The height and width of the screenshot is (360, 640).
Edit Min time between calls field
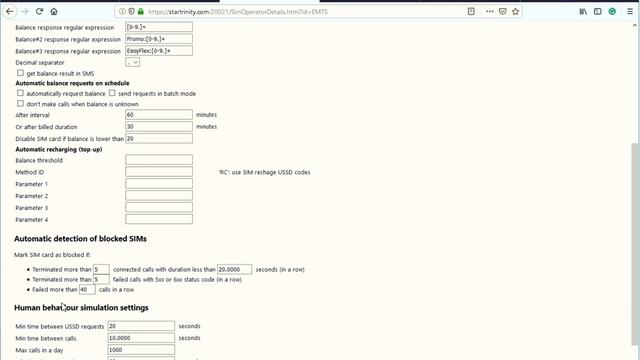point(141,338)
